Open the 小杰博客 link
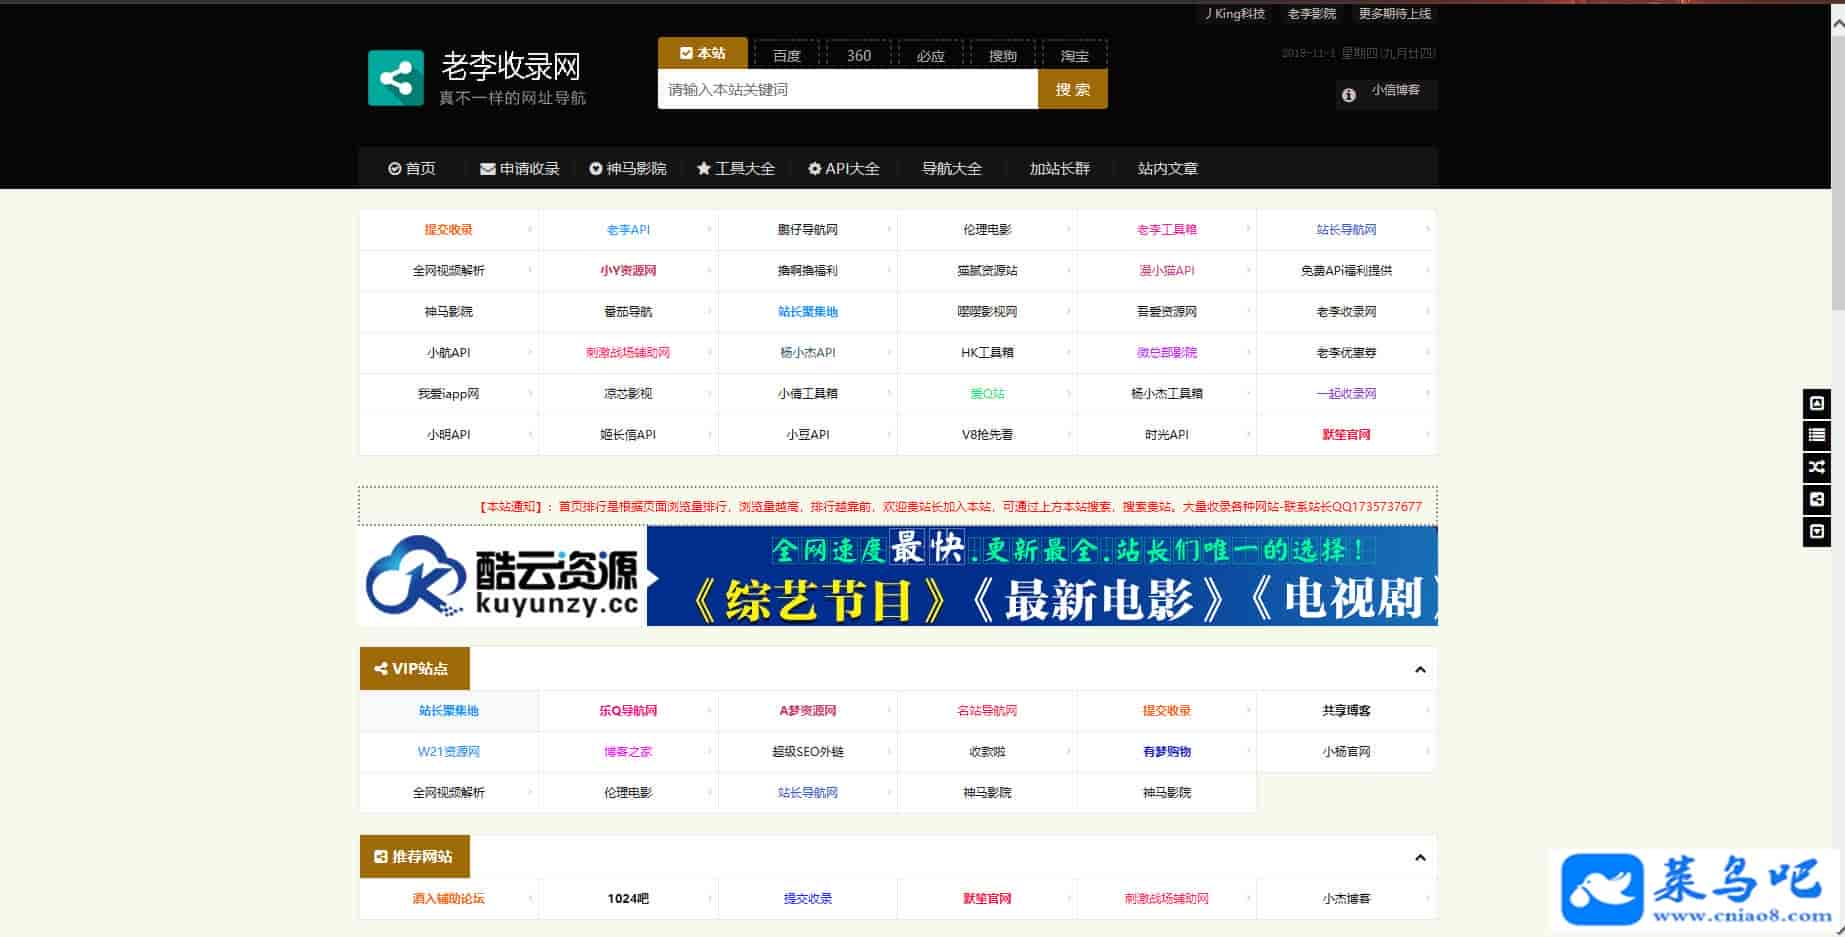 click(x=1346, y=899)
